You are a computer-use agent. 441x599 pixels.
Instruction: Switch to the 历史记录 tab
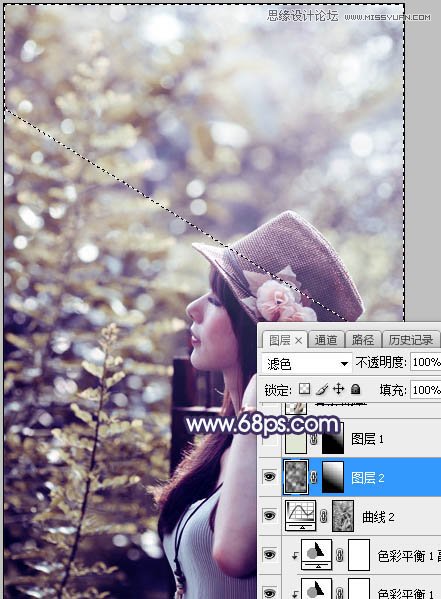(x=411, y=340)
